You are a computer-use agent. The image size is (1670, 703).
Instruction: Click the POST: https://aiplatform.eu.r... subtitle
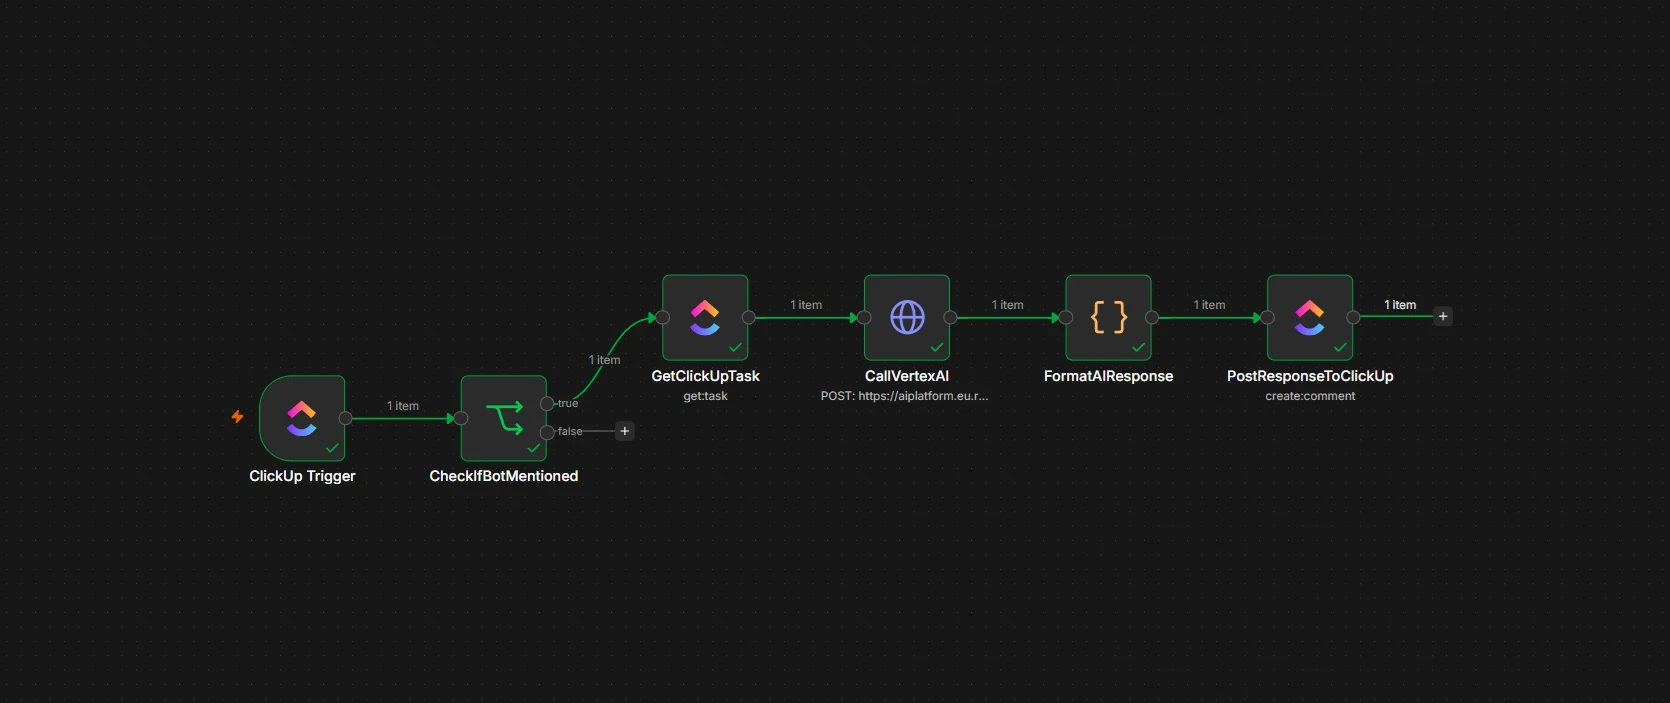(904, 396)
